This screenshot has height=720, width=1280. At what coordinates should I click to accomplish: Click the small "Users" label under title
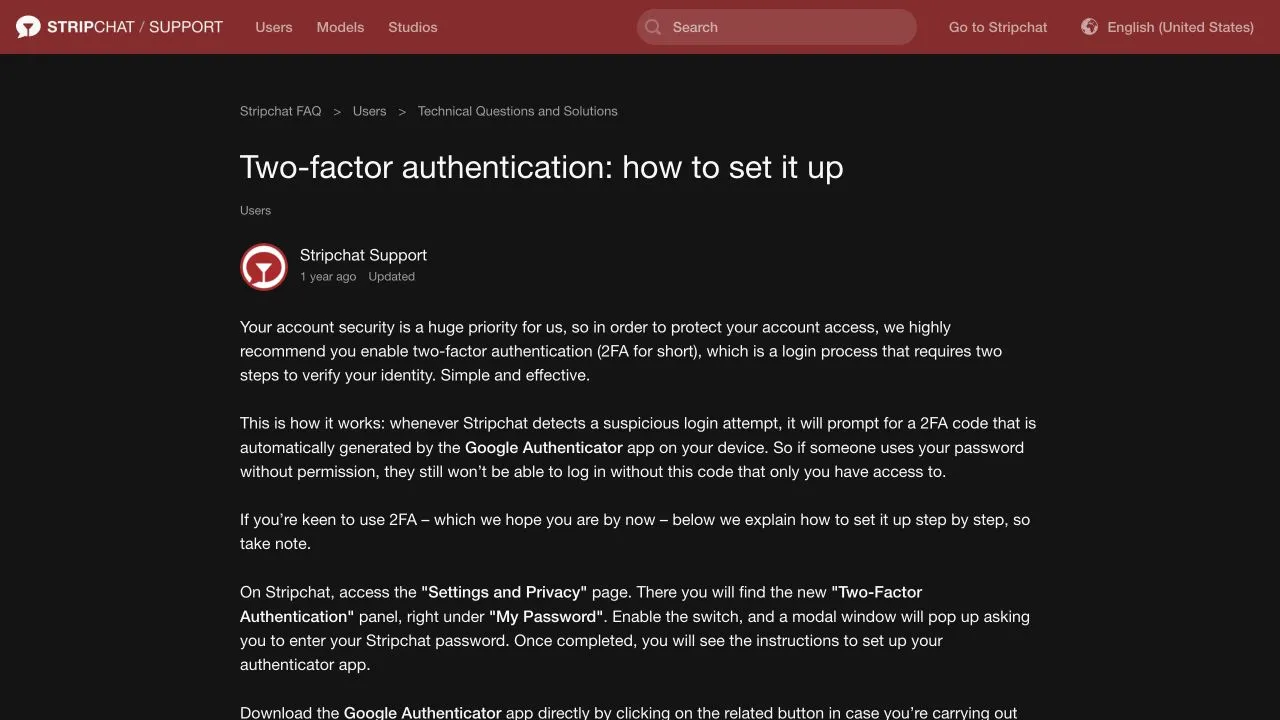tap(255, 210)
